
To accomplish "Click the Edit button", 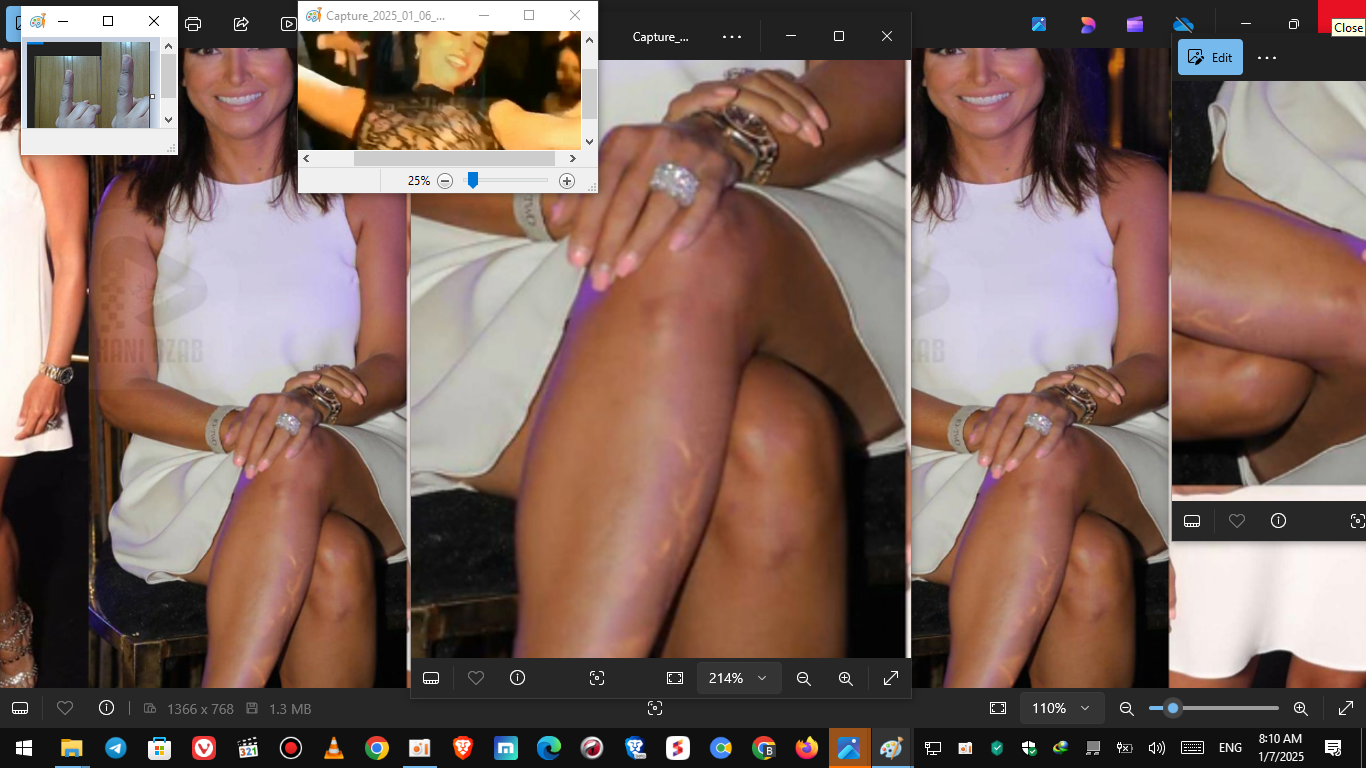I will pos(1210,58).
